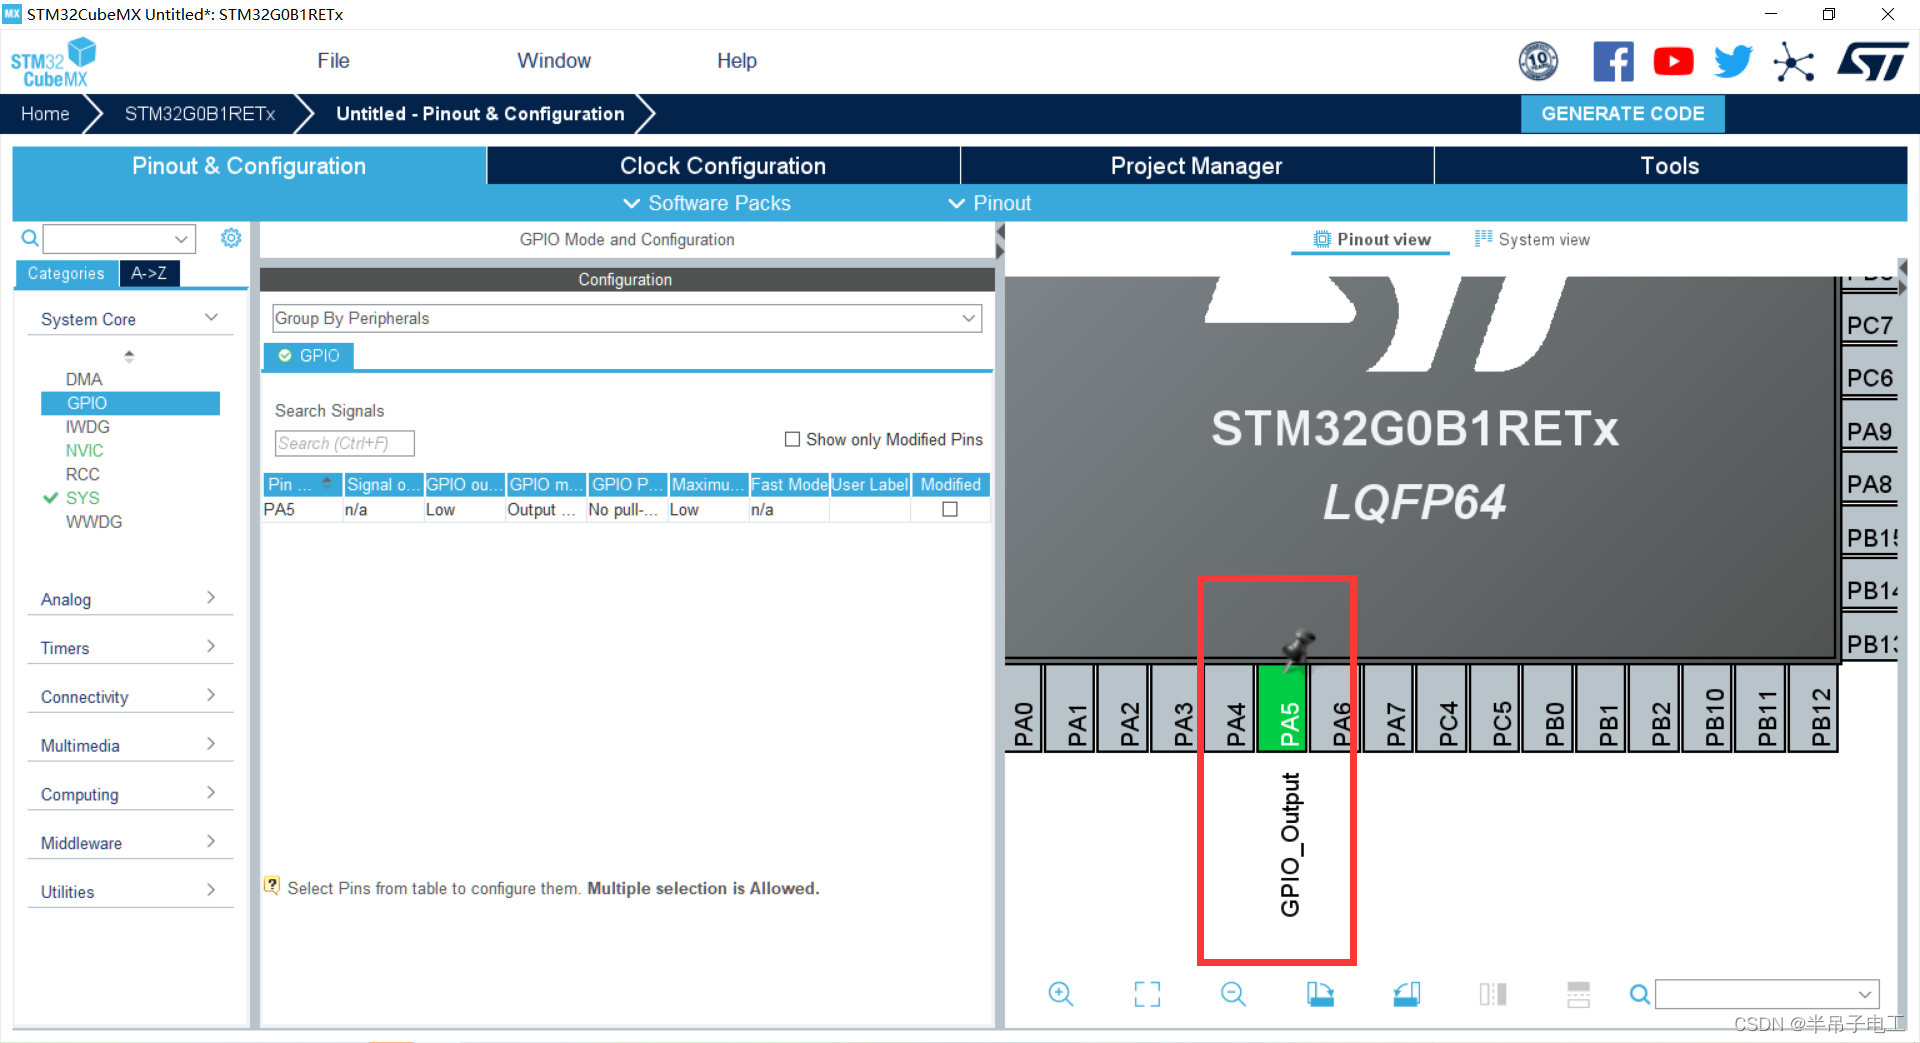Click the search magnifier in categories panel
The image size is (1920, 1043).
click(30, 238)
